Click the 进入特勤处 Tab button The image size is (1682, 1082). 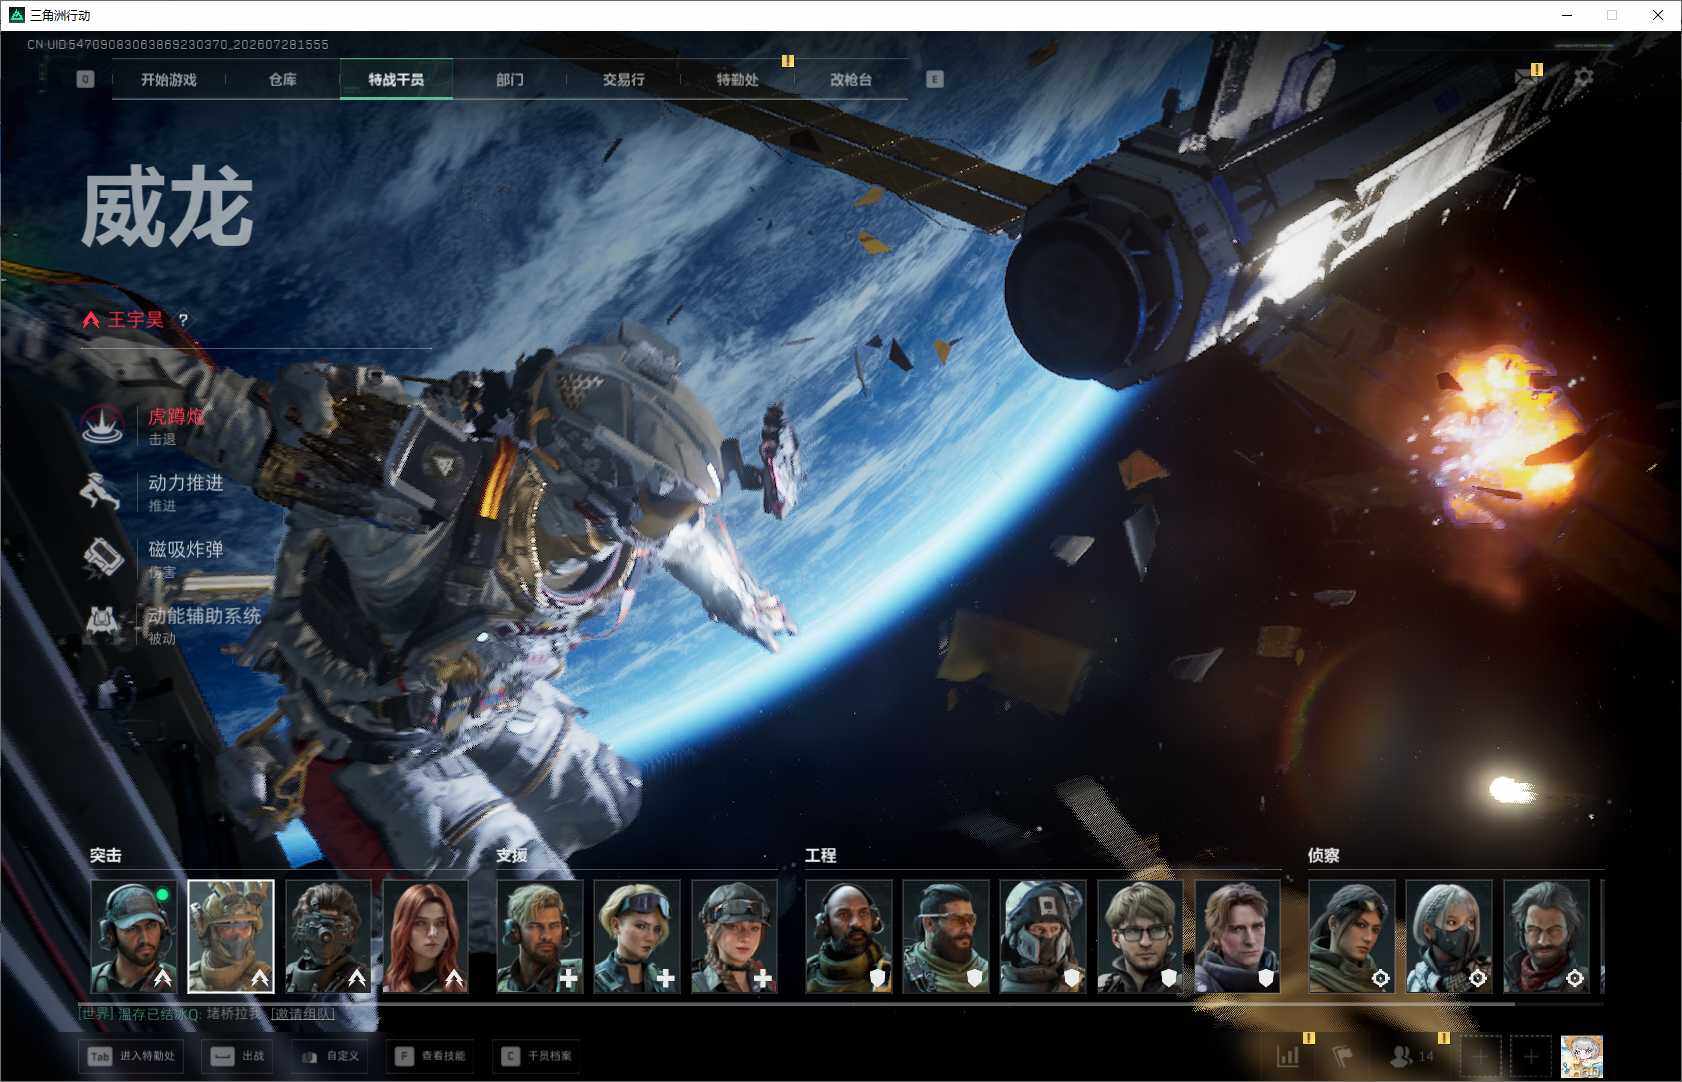[x=133, y=1056]
